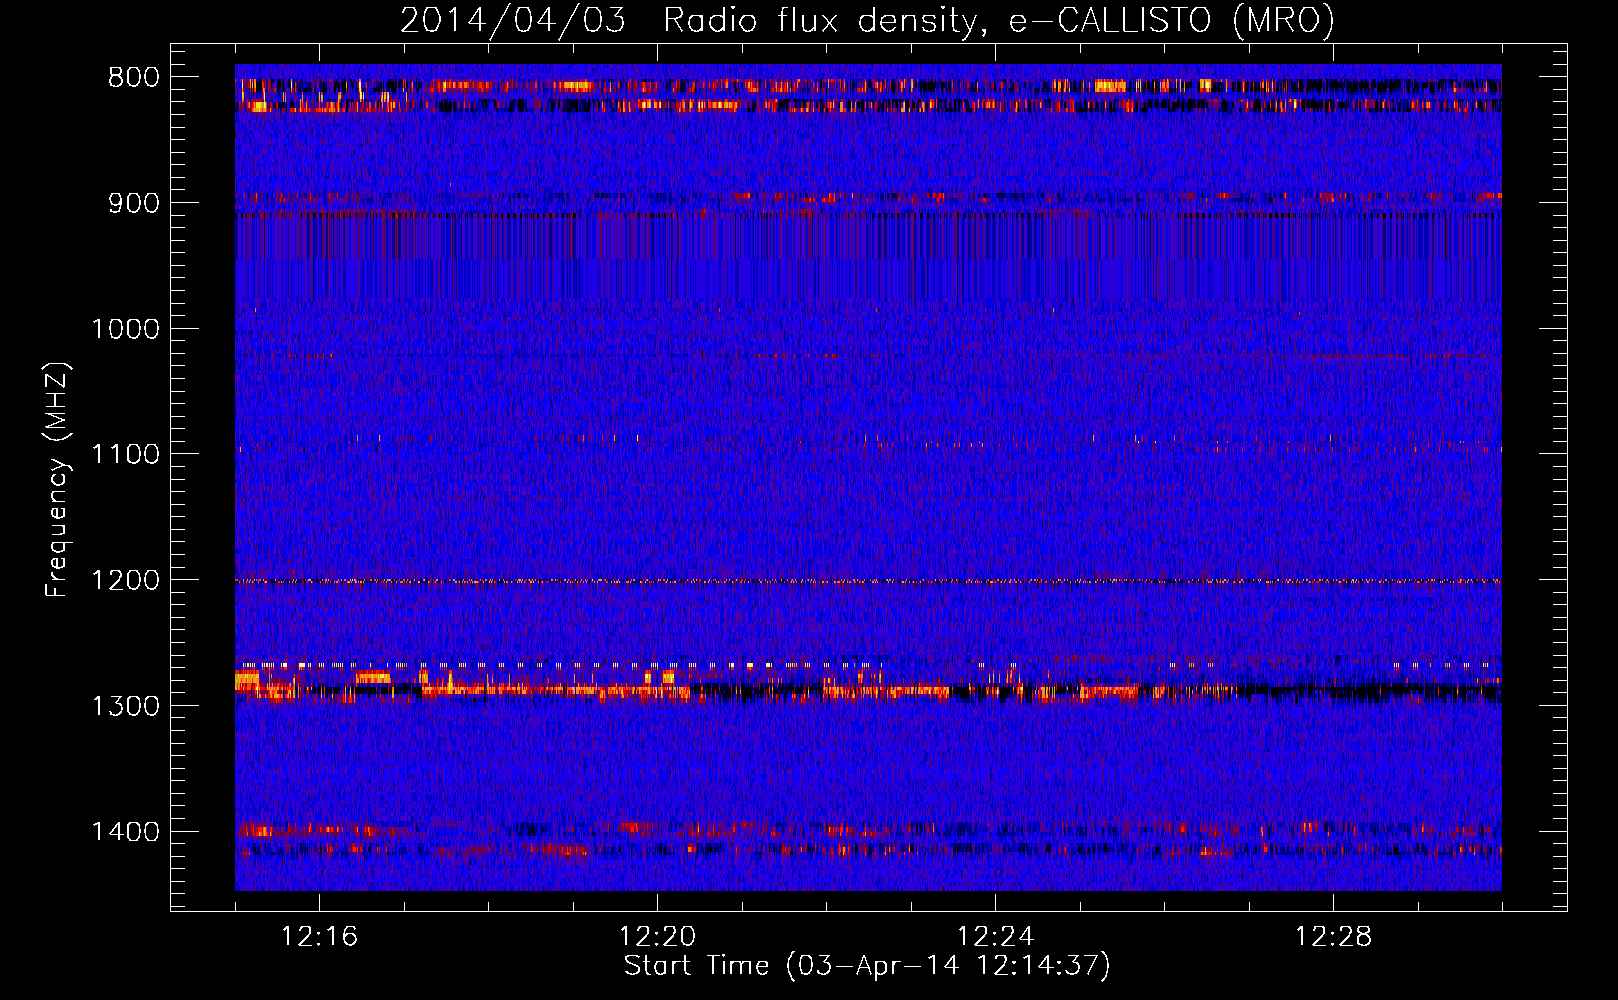This screenshot has width=1618, height=1000.
Task: Click the 'Frequency (MHZ)' axis label
Action: 58,480
